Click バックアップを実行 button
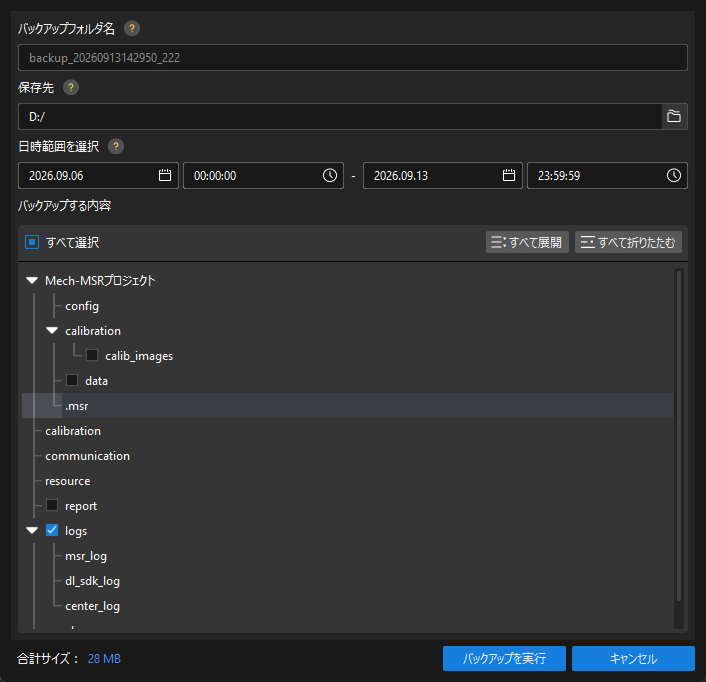706x682 pixels. coord(504,659)
